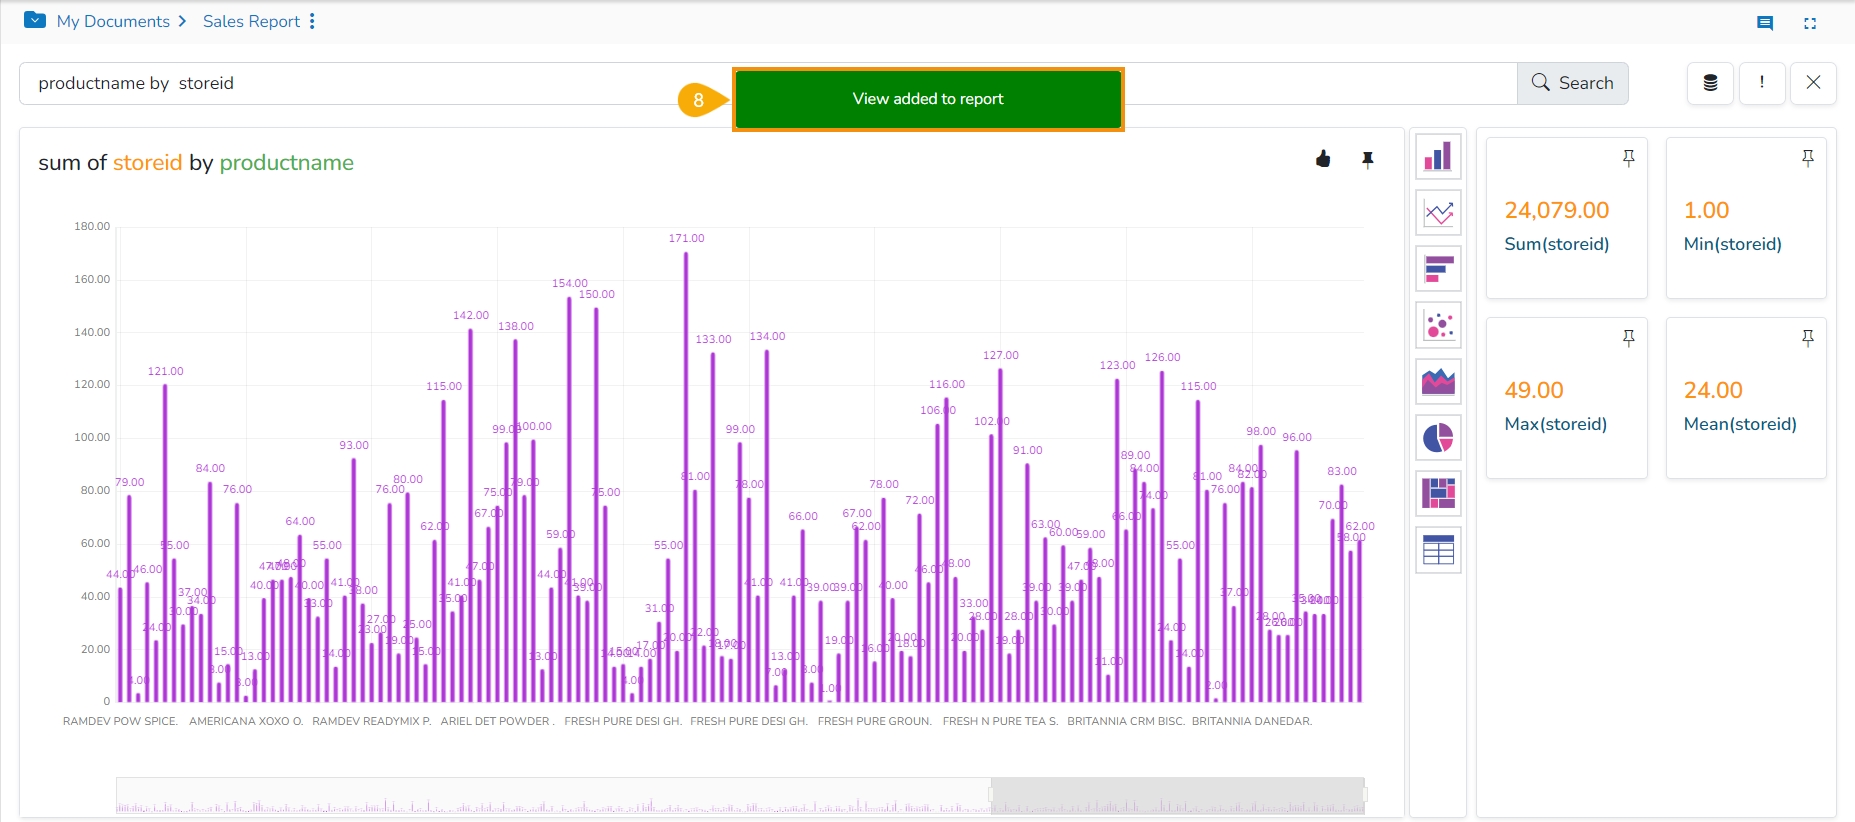Click the Search button
Image resolution: width=1855 pixels, height=822 pixels.
click(x=1572, y=83)
